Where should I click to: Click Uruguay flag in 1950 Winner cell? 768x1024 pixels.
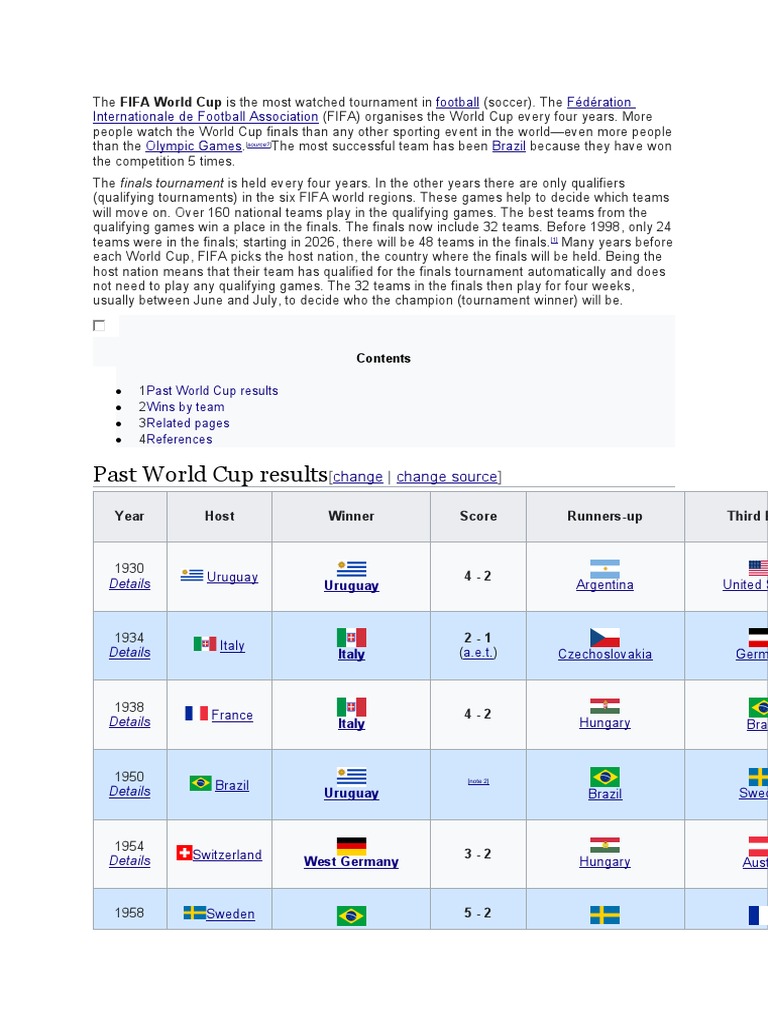(x=351, y=776)
